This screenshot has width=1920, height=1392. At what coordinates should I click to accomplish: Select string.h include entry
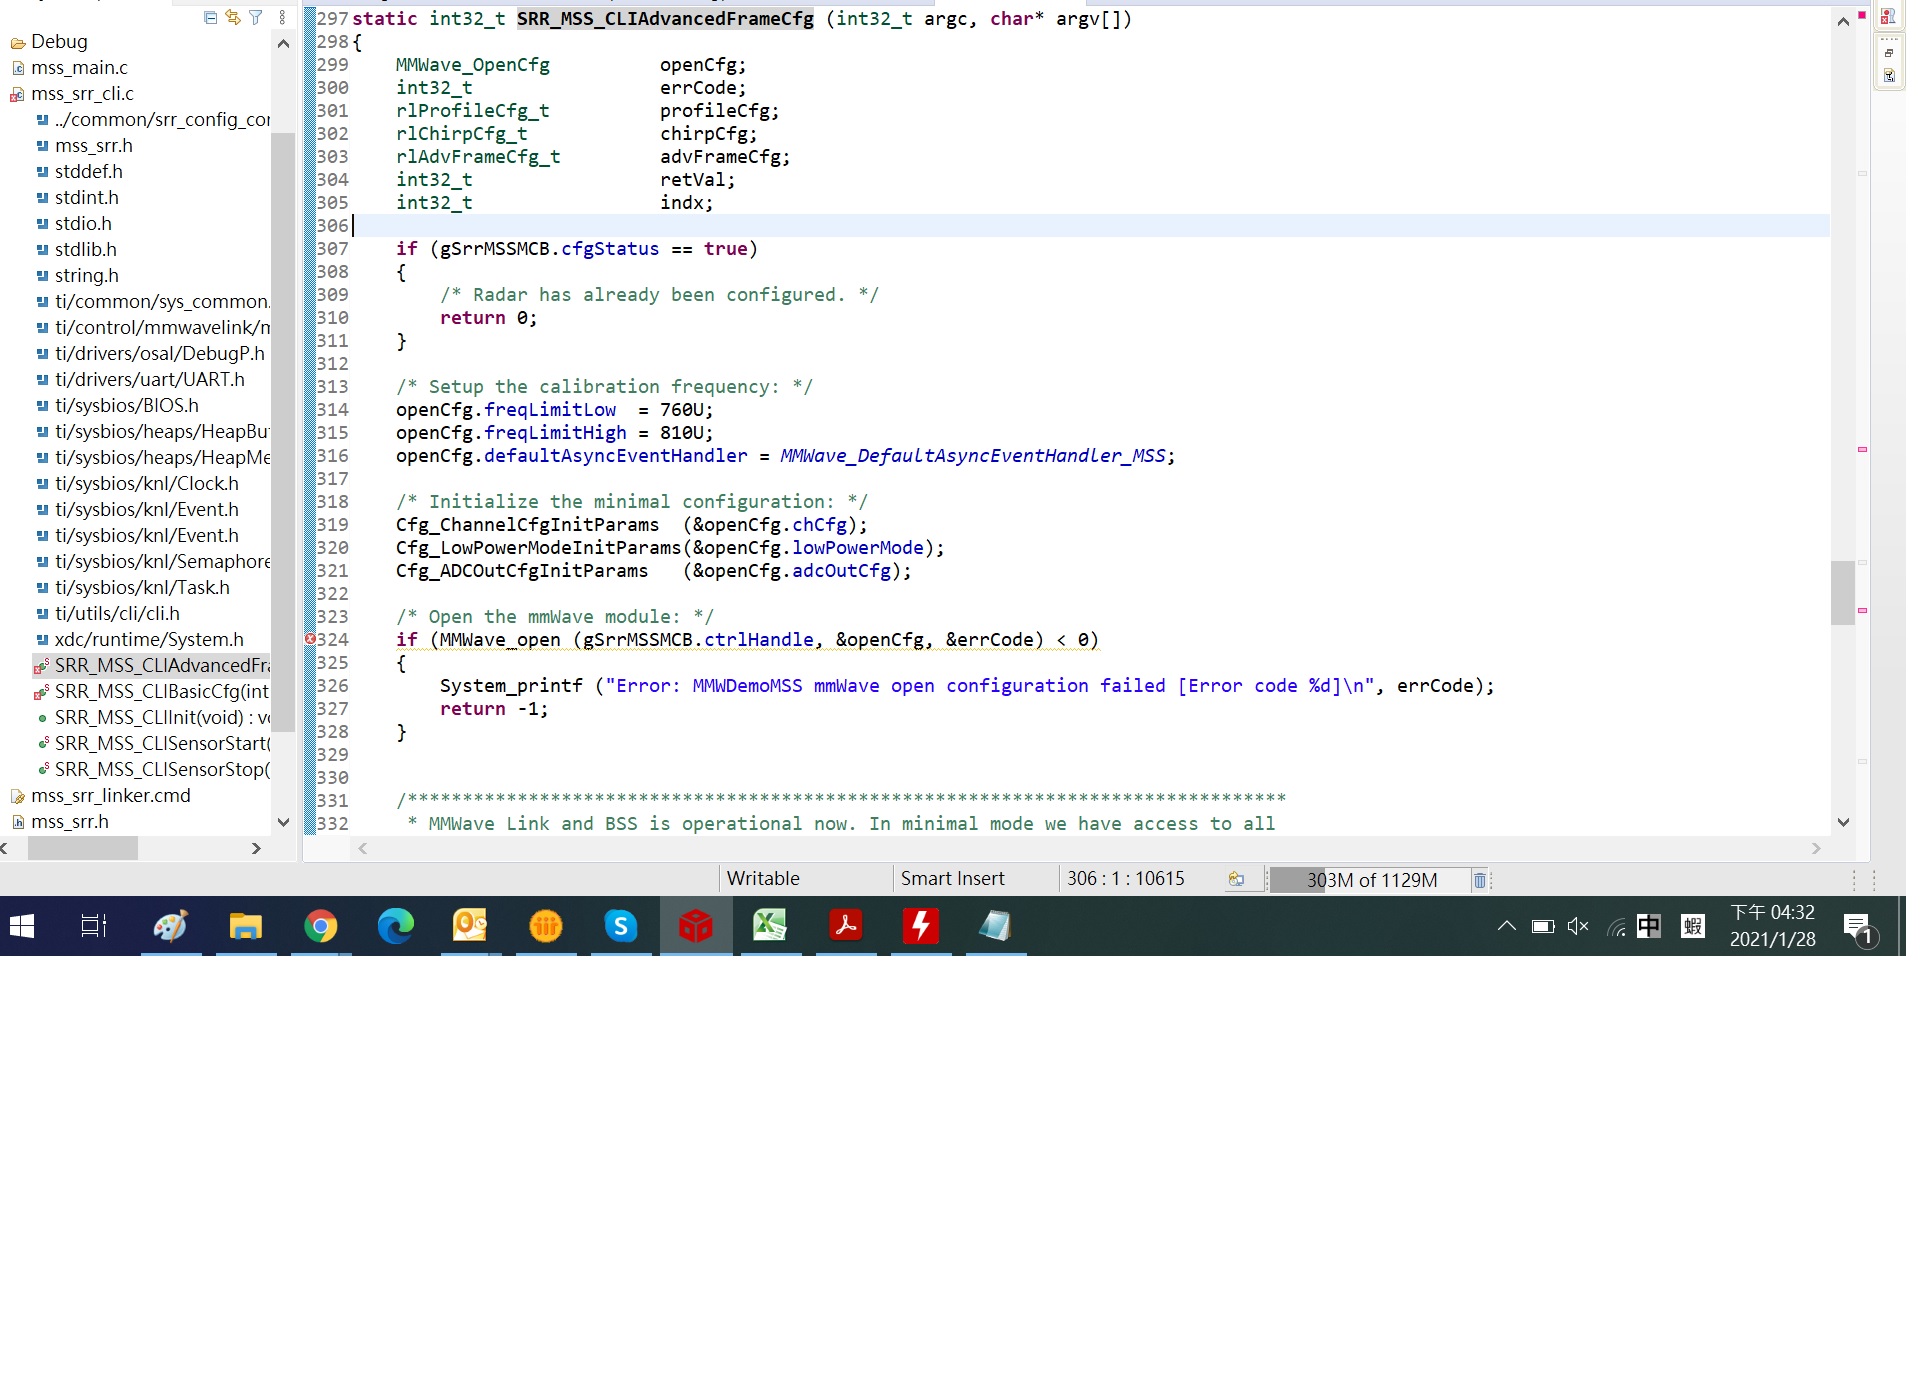click(x=77, y=276)
